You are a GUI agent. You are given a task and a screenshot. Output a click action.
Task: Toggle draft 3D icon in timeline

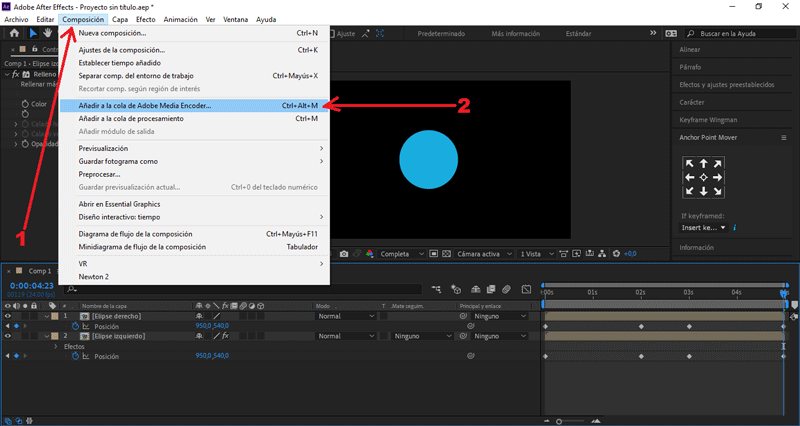click(x=456, y=289)
